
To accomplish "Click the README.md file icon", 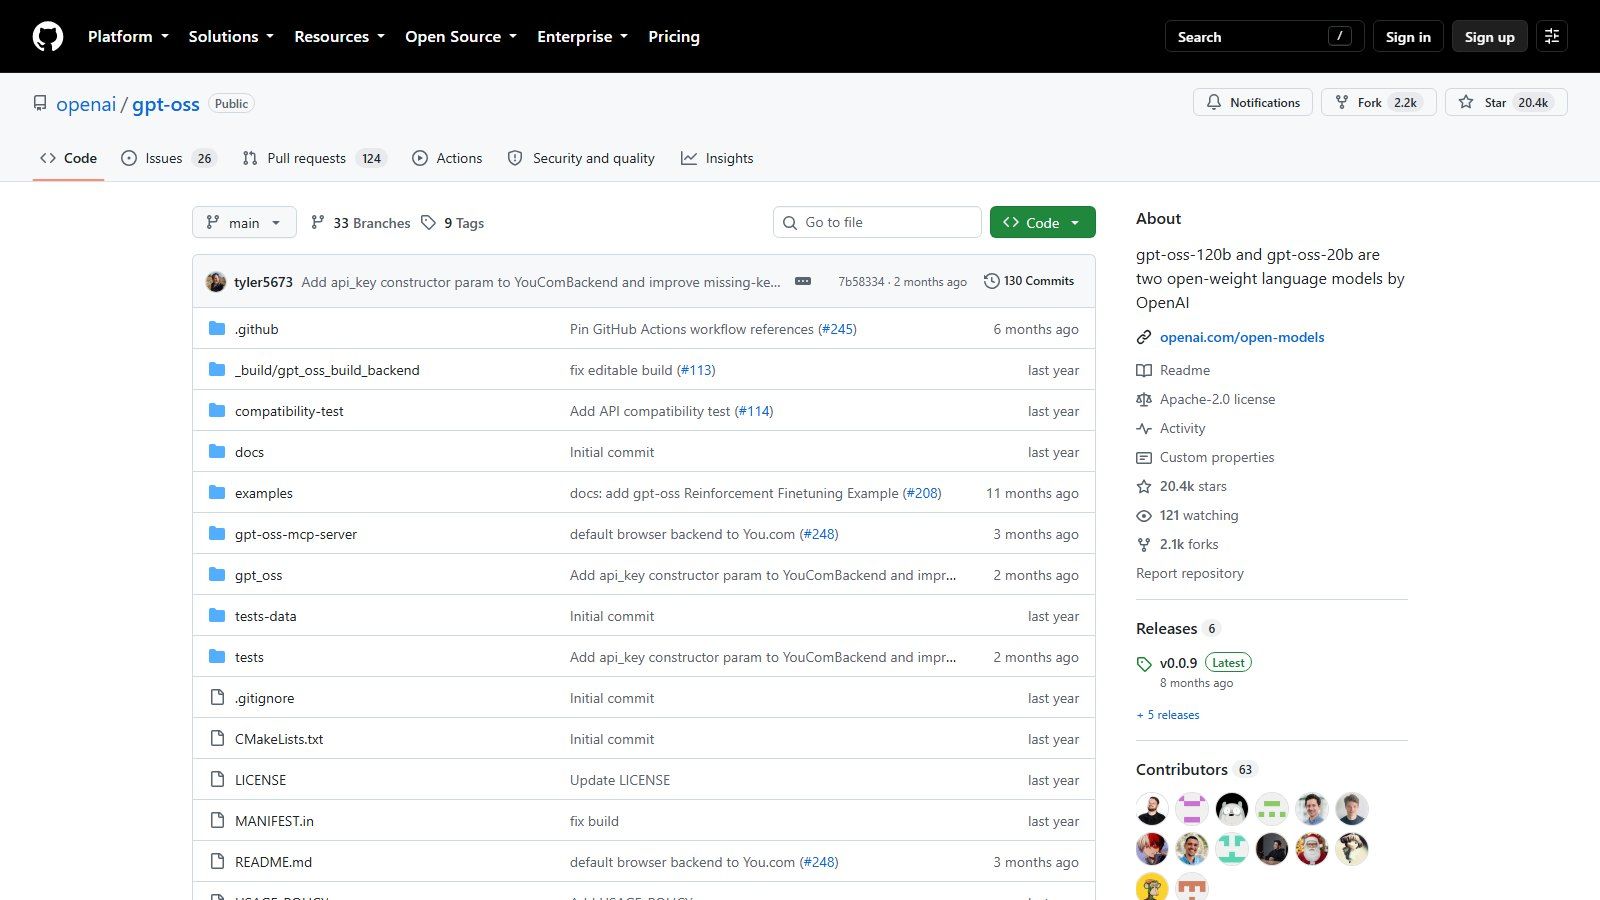I will 217,861.
